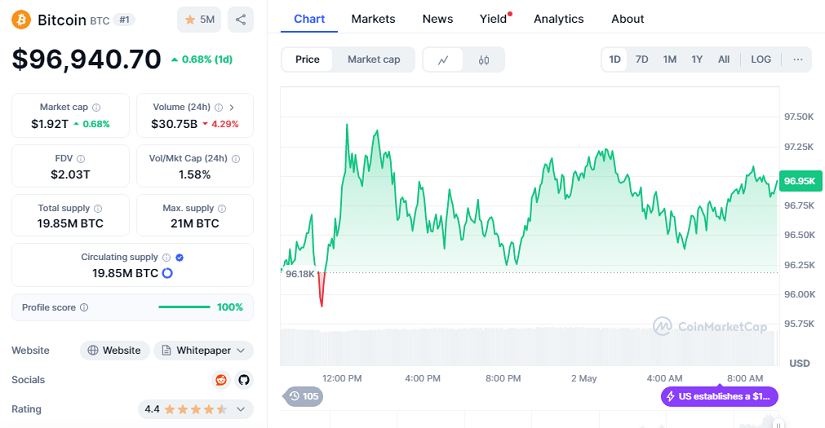The height and width of the screenshot is (428, 825).
Task: Switch to candlestick chart icon
Action: pyautogui.click(x=484, y=60)
